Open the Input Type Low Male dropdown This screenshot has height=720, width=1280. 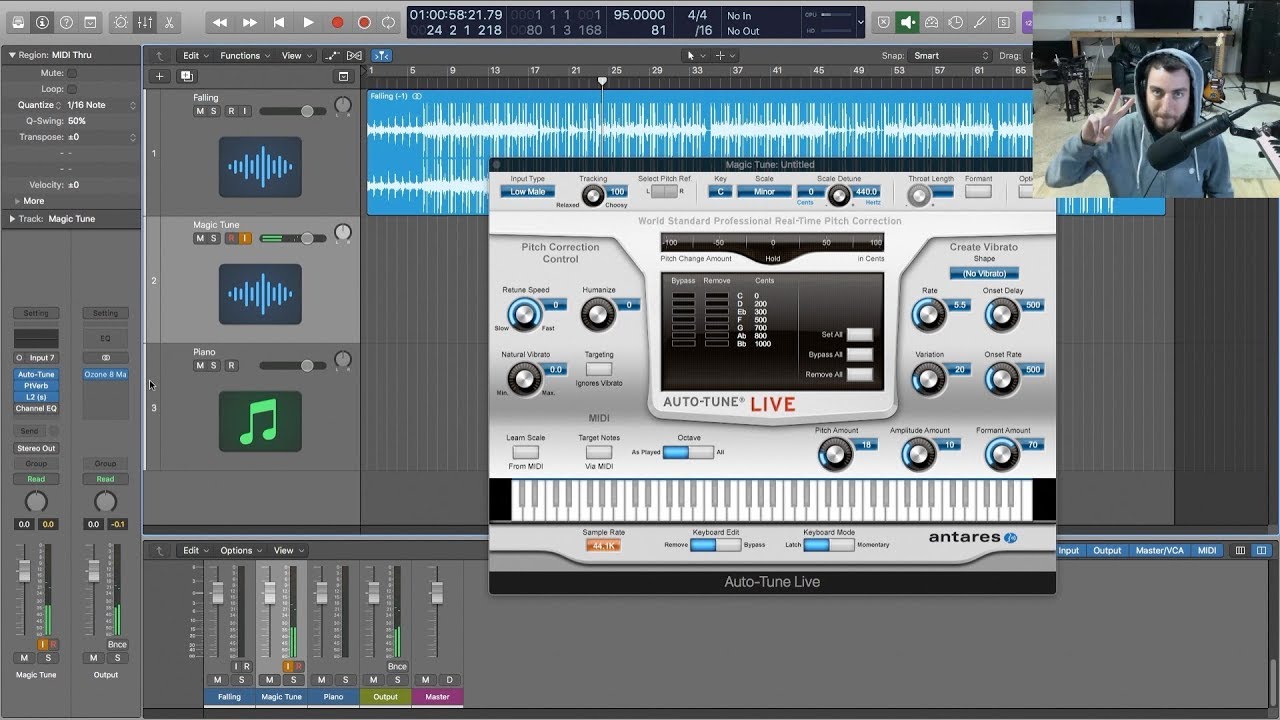[x=527, y=191]
